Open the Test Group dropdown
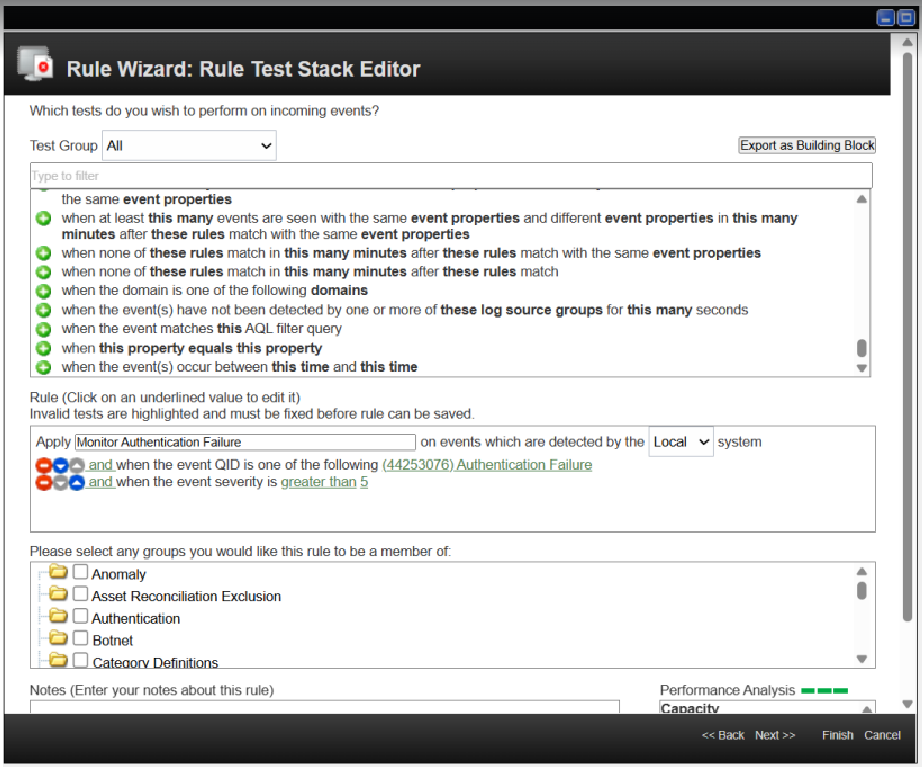The height and width of the screenshot is (767, 922). click(189, 146)
